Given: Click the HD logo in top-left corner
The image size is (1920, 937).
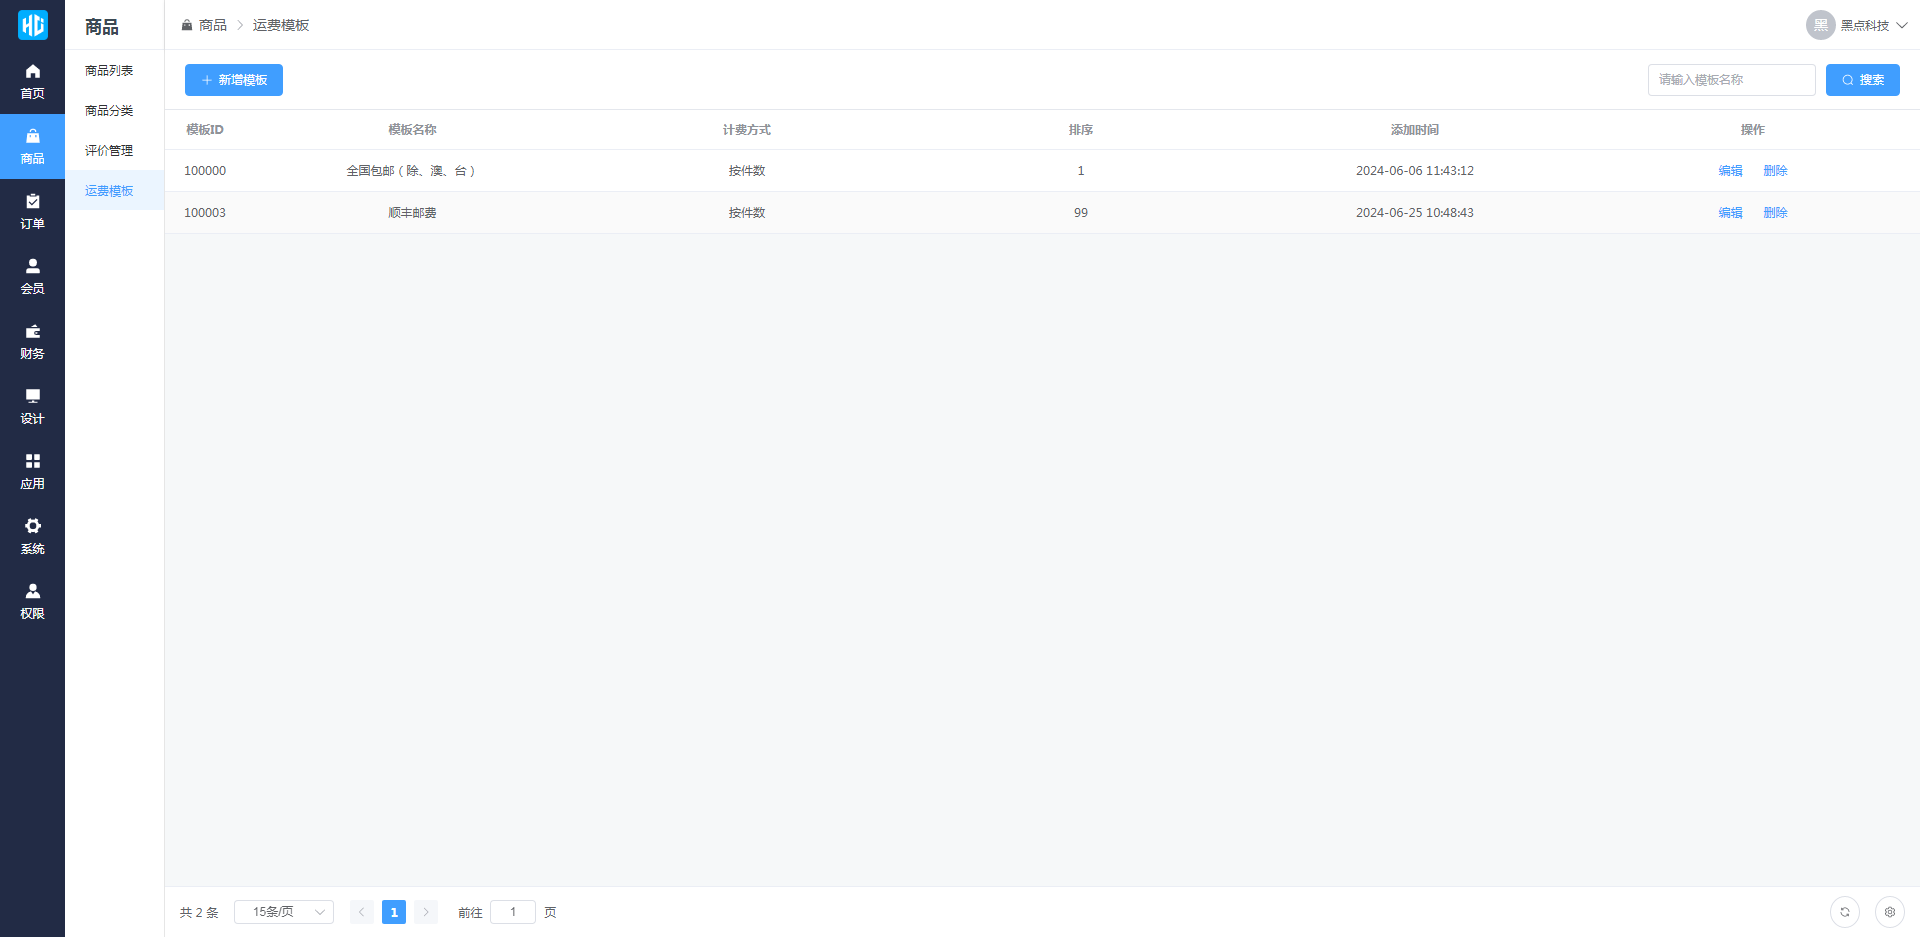Looking at the screenshot, I should click(x=32, y=25).
